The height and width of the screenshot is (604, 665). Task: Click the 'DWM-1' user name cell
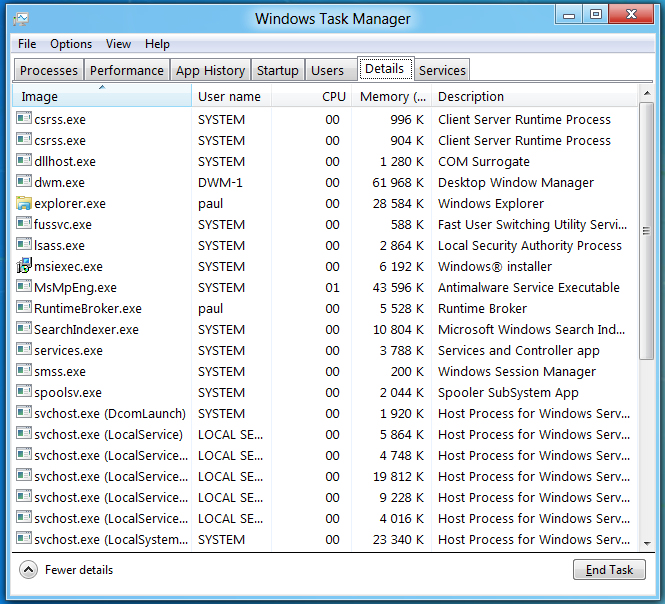(x=220, y=182)
